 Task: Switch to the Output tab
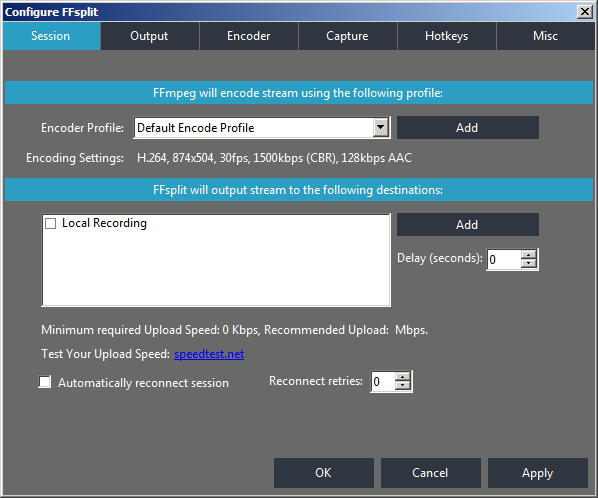pos(150,36)
